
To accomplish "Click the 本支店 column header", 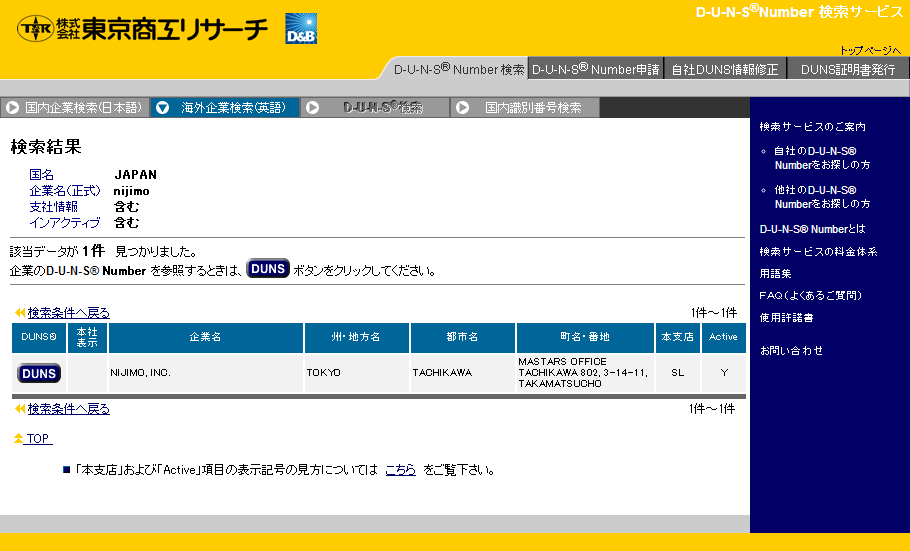I will pyautogui.click(x=677, y=337).
